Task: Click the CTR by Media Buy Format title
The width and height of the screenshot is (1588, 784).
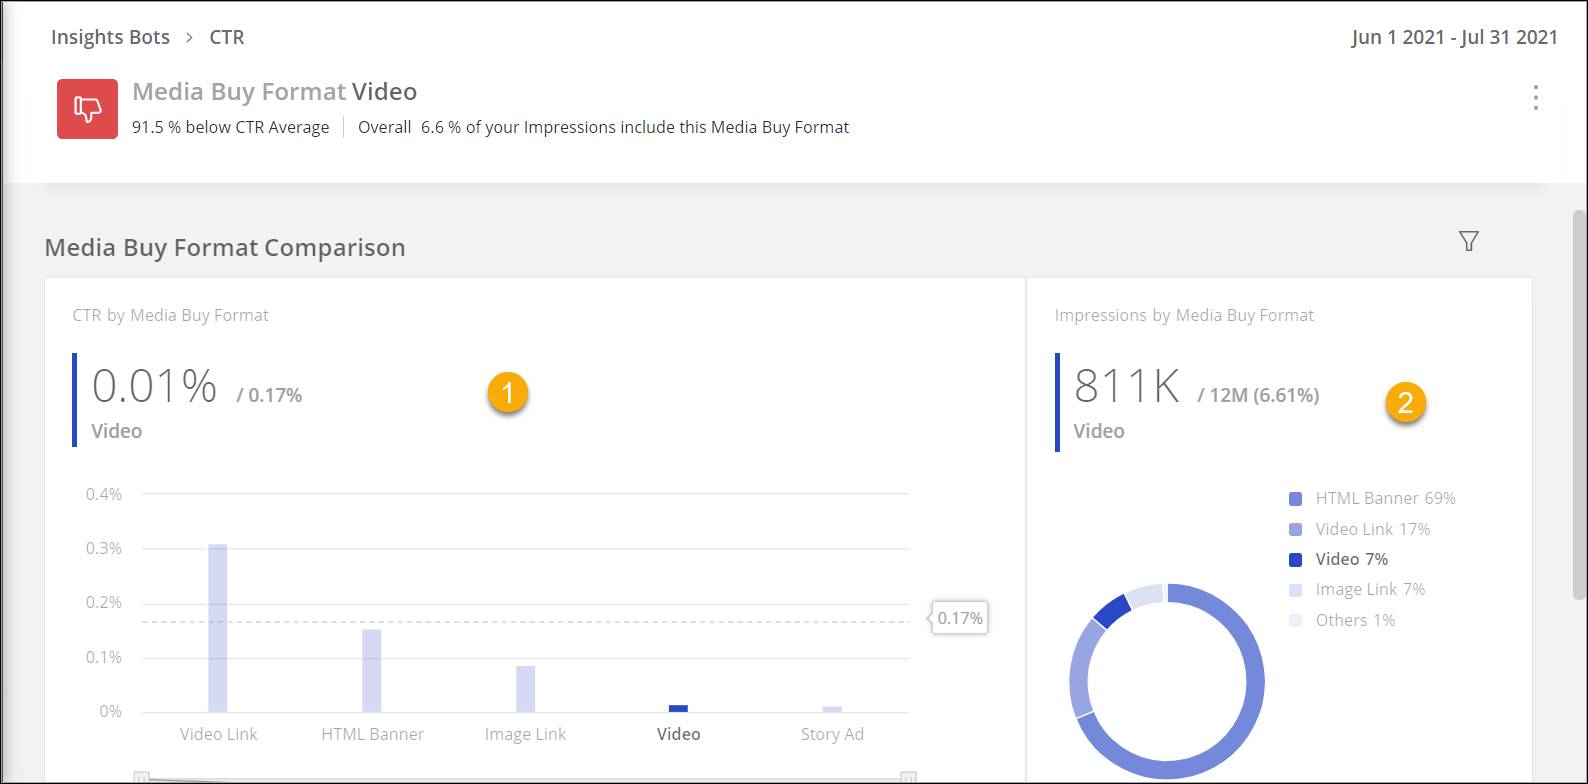Action: coord(171,315)
